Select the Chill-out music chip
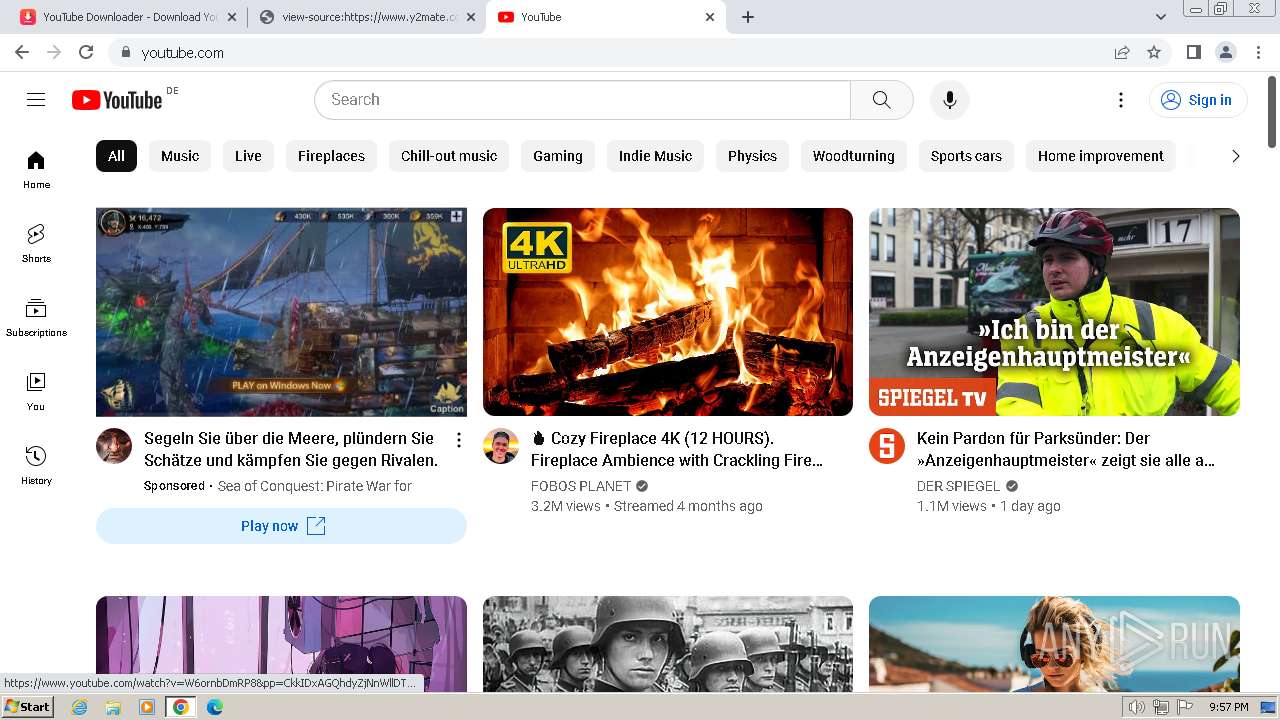Image resolution: width=1280 pixels, height=720 pixels. point(449,156)
